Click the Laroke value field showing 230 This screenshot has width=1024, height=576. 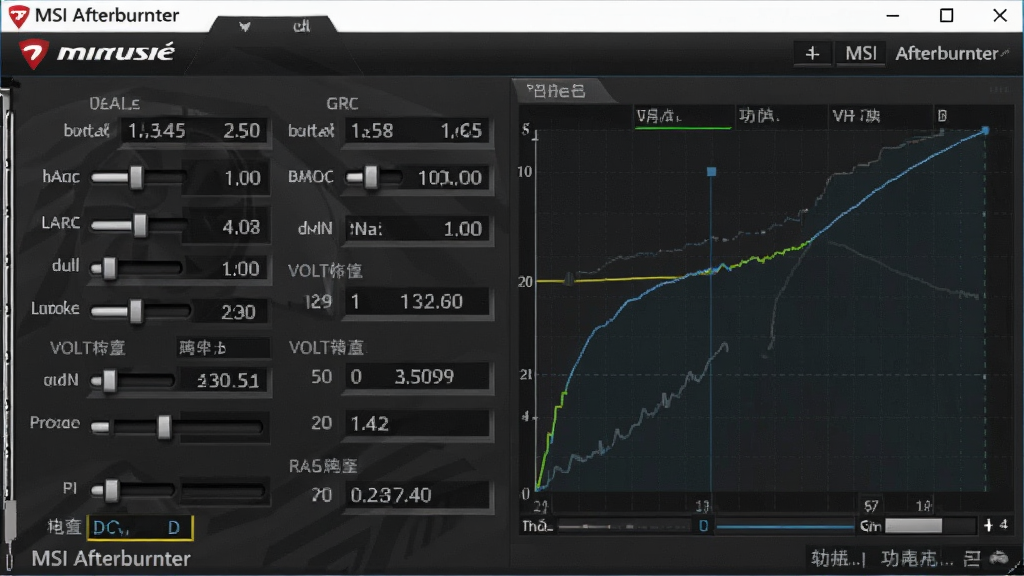click(x=226, y=312)
